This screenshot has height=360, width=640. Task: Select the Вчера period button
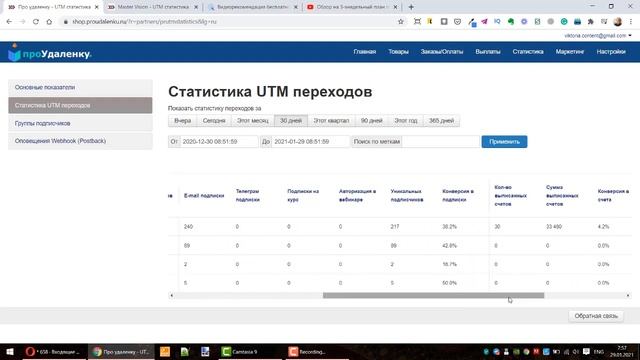point(182,121)
